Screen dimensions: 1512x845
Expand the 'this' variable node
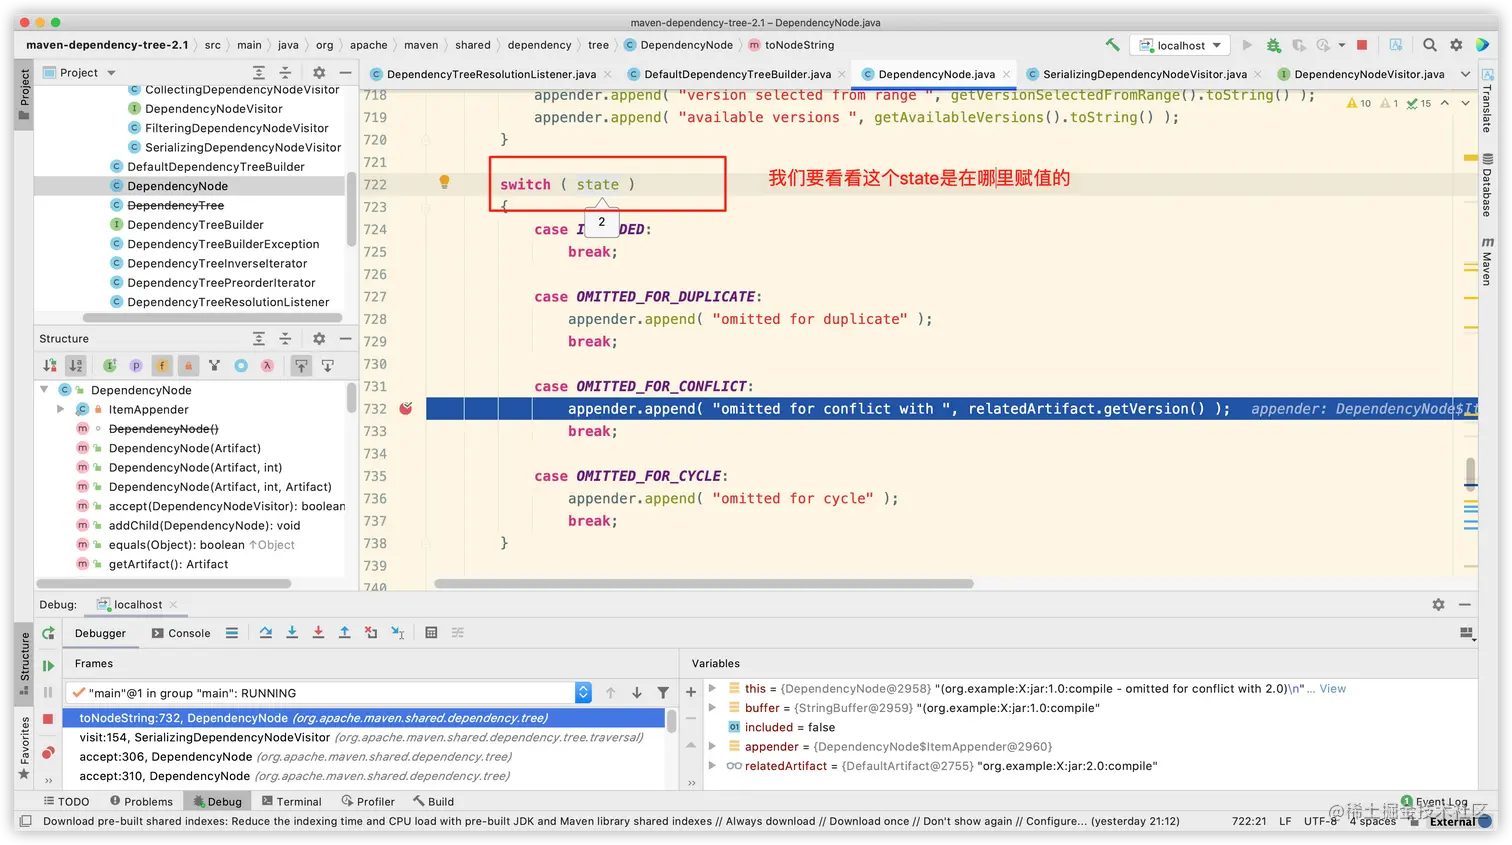712,688
